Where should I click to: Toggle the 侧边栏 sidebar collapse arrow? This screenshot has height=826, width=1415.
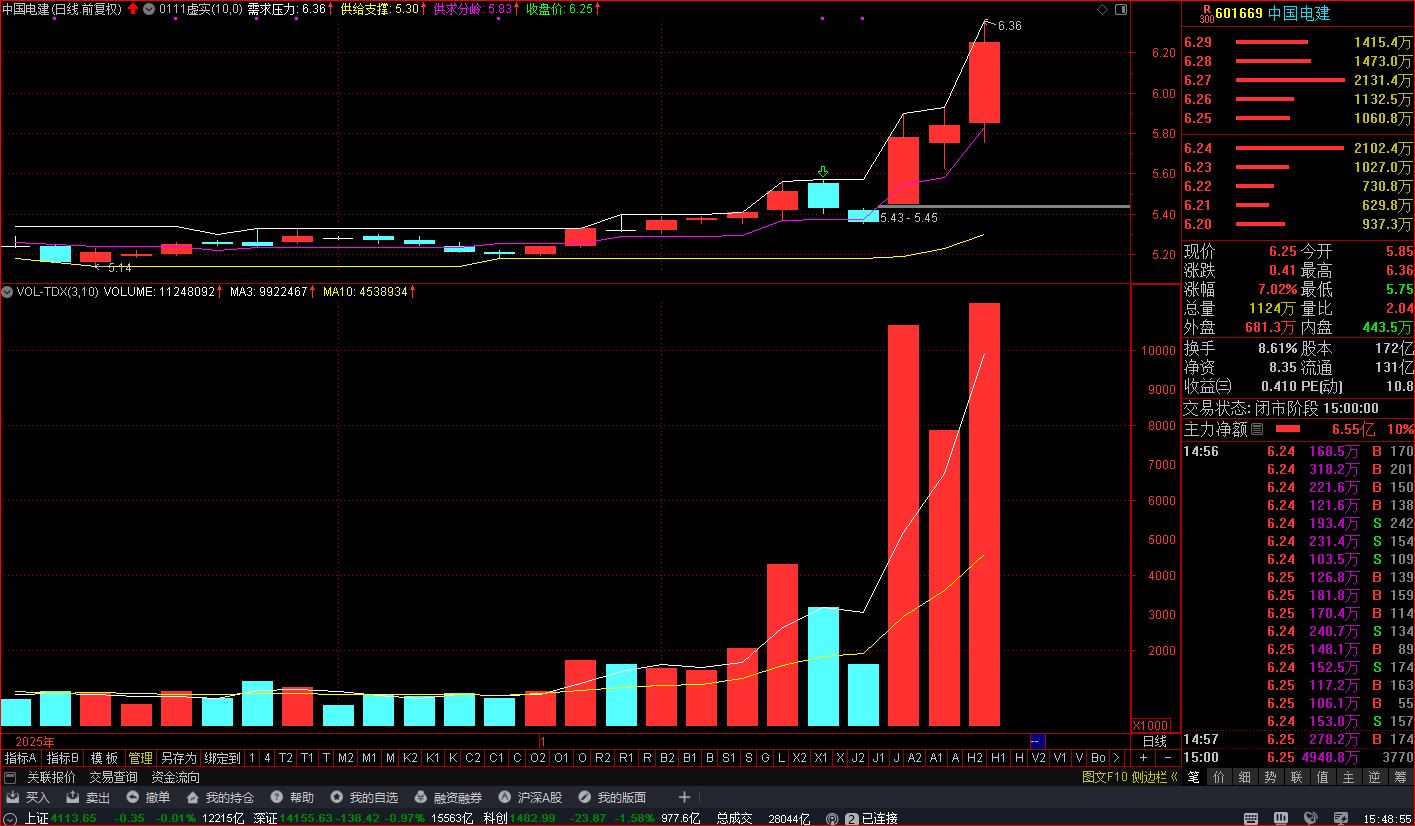[1174, 777]
